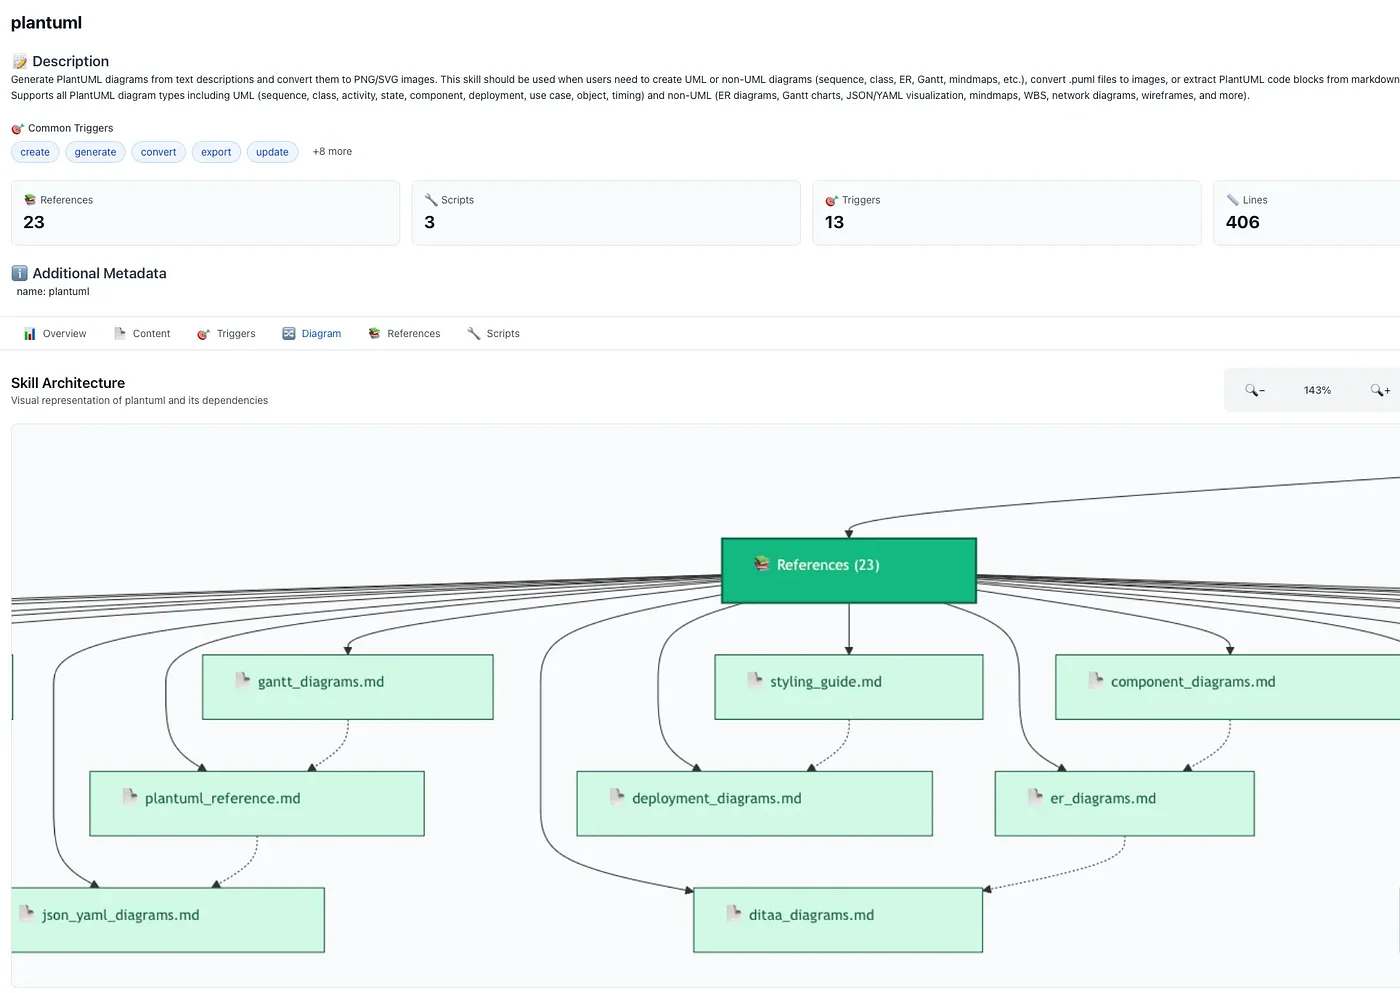Click the book icon inside the References (23) node
This screenshot has width=1400, height=993.
[x=762, y=564]
